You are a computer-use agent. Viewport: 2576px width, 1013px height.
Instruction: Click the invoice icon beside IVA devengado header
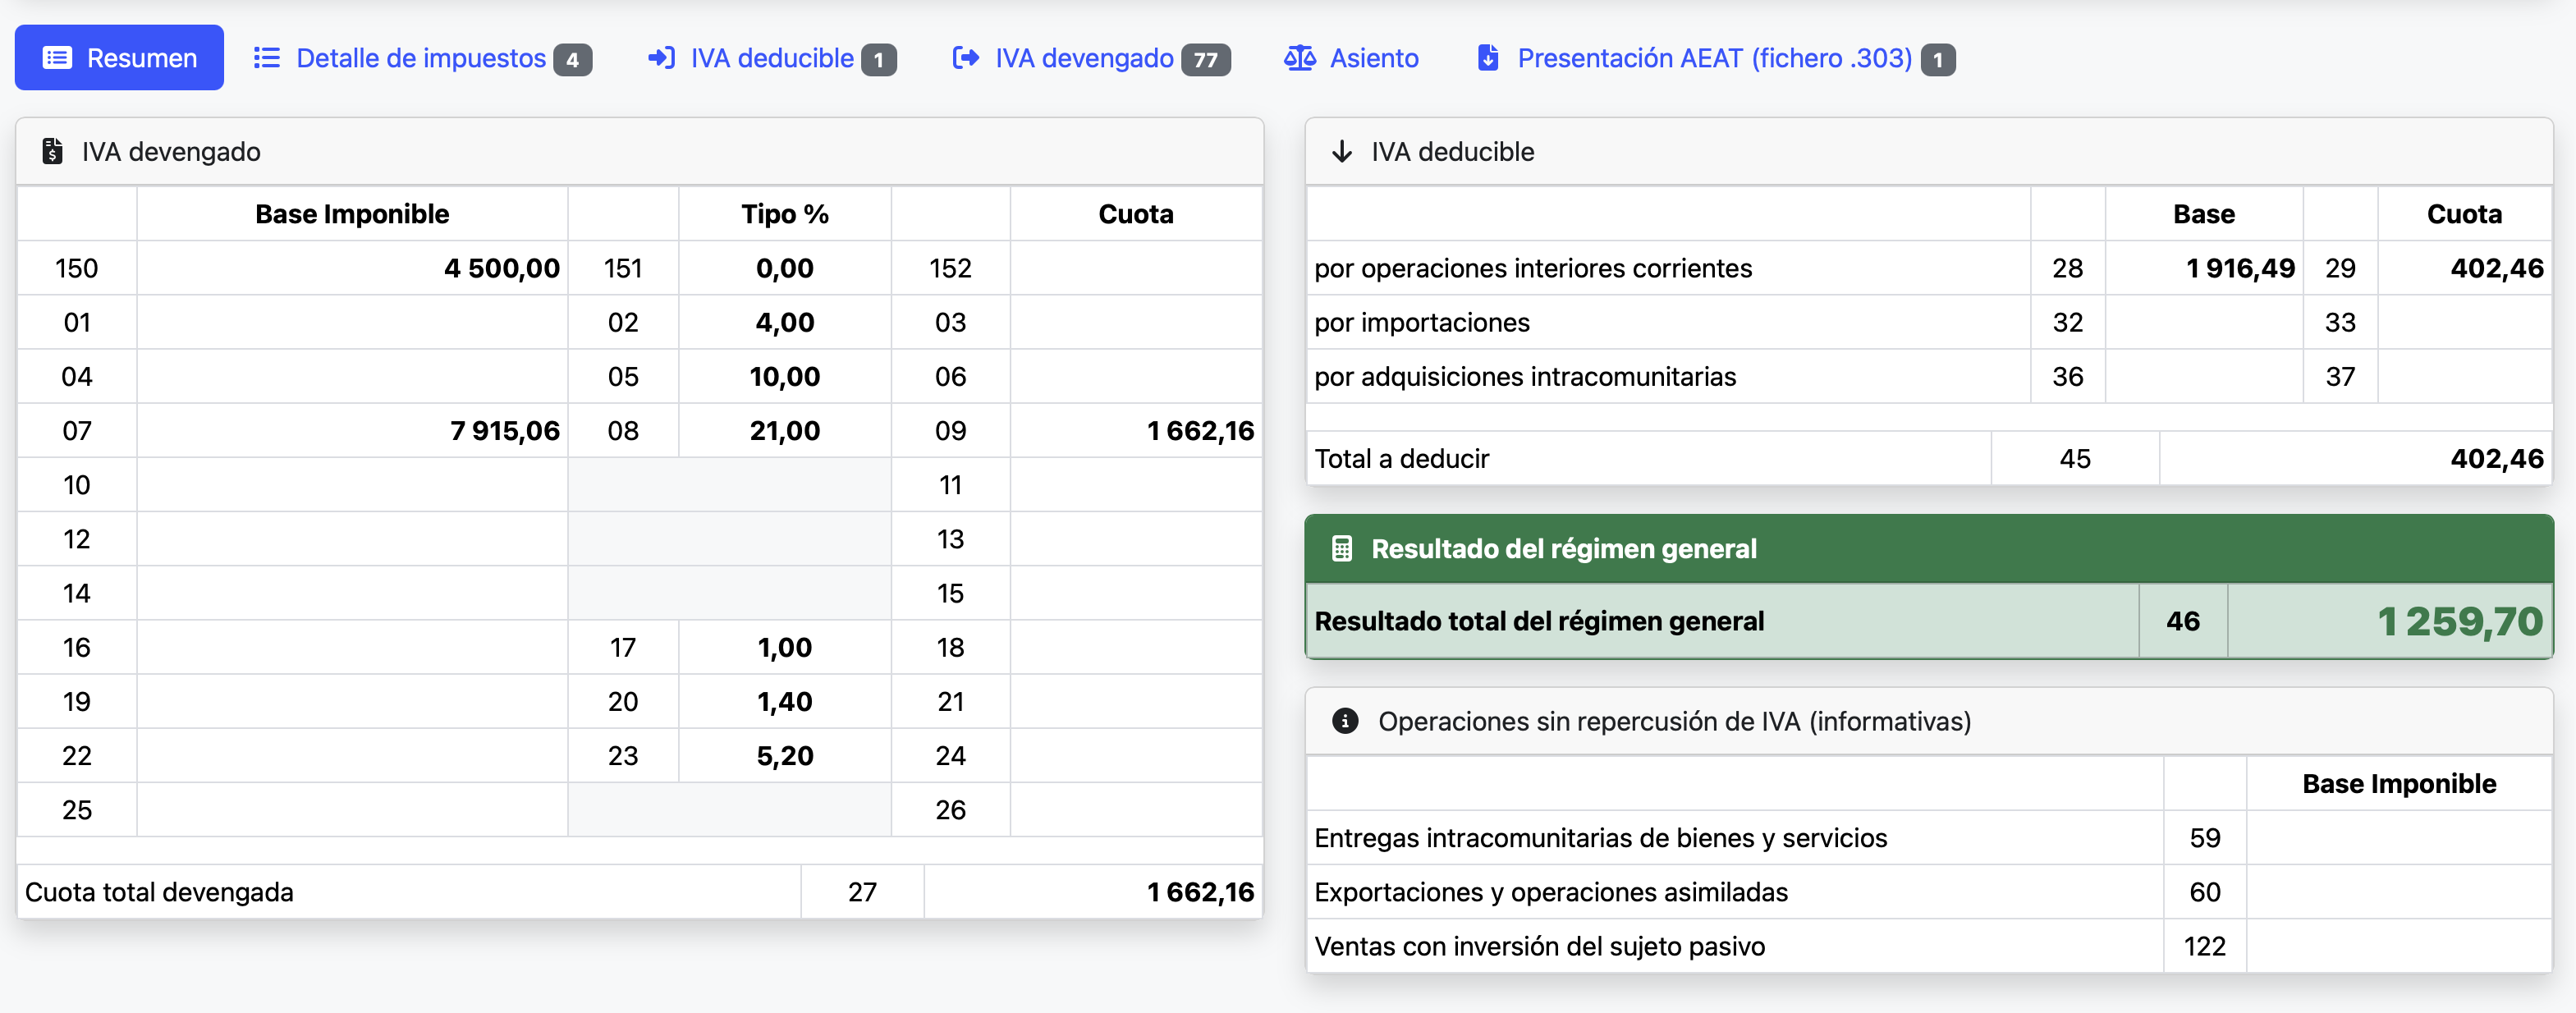[52, 151]
